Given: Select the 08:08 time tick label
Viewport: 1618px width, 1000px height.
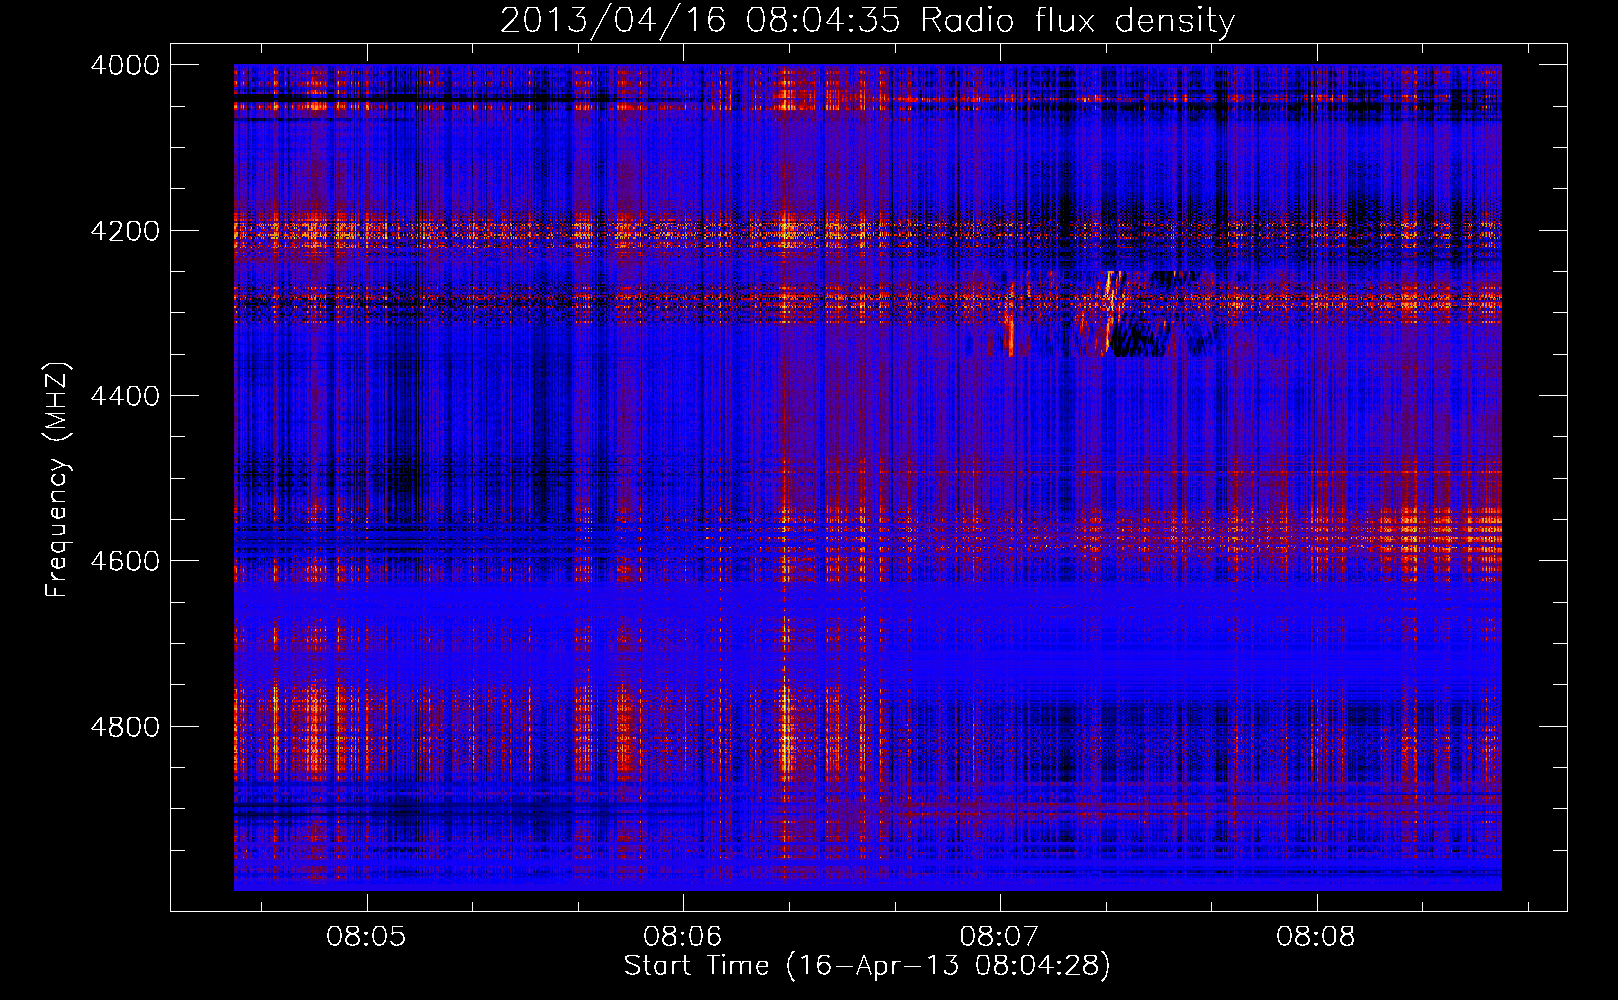Looking at the screenshot, I should tap(1316, 937).
